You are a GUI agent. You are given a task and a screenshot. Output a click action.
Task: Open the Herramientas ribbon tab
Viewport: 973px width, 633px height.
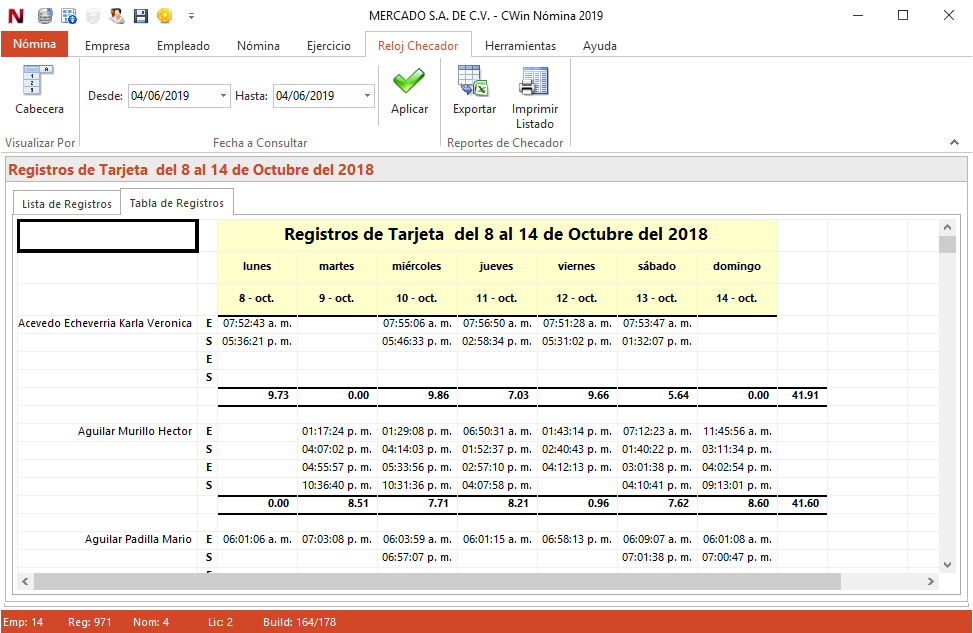(520, 46)
